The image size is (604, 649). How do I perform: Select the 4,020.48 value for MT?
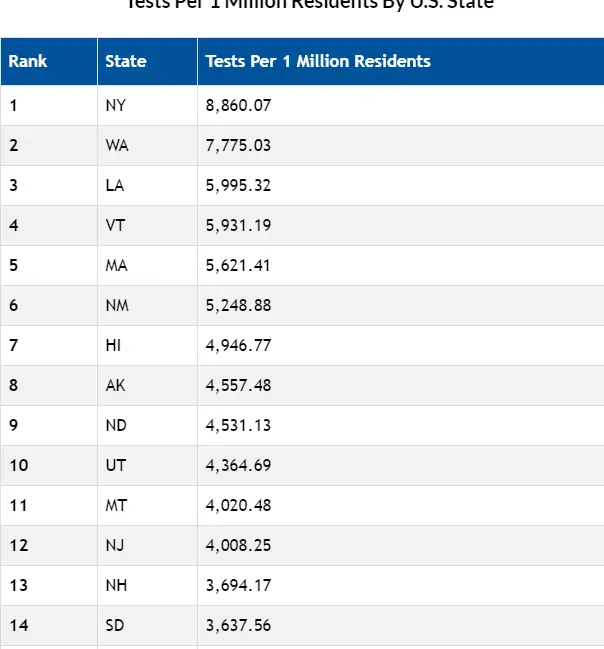(238, 505)
